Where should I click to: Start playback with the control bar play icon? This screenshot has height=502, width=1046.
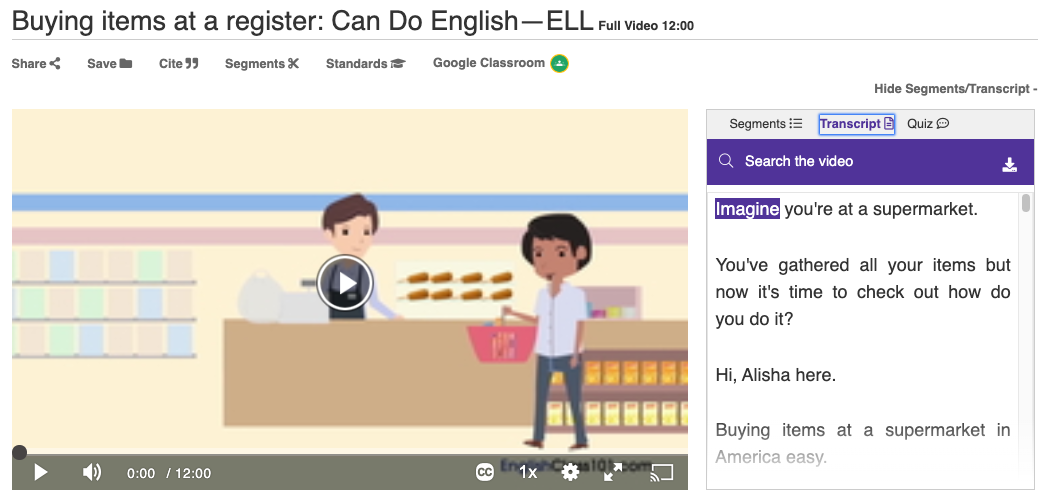click(x=41, y=473)
